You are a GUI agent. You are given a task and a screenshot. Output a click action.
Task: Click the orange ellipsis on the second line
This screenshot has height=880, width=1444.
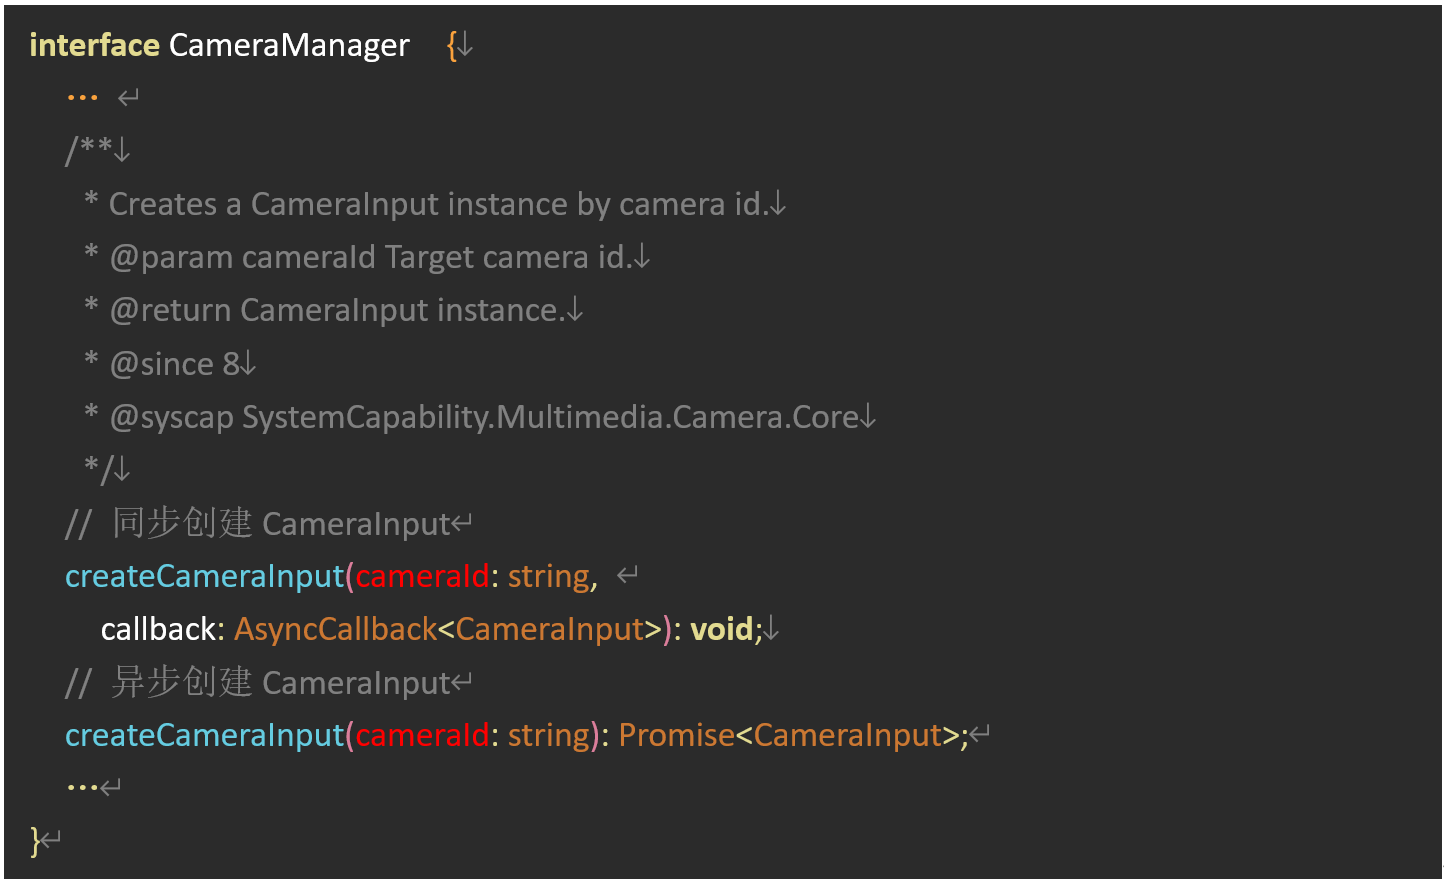82,98
